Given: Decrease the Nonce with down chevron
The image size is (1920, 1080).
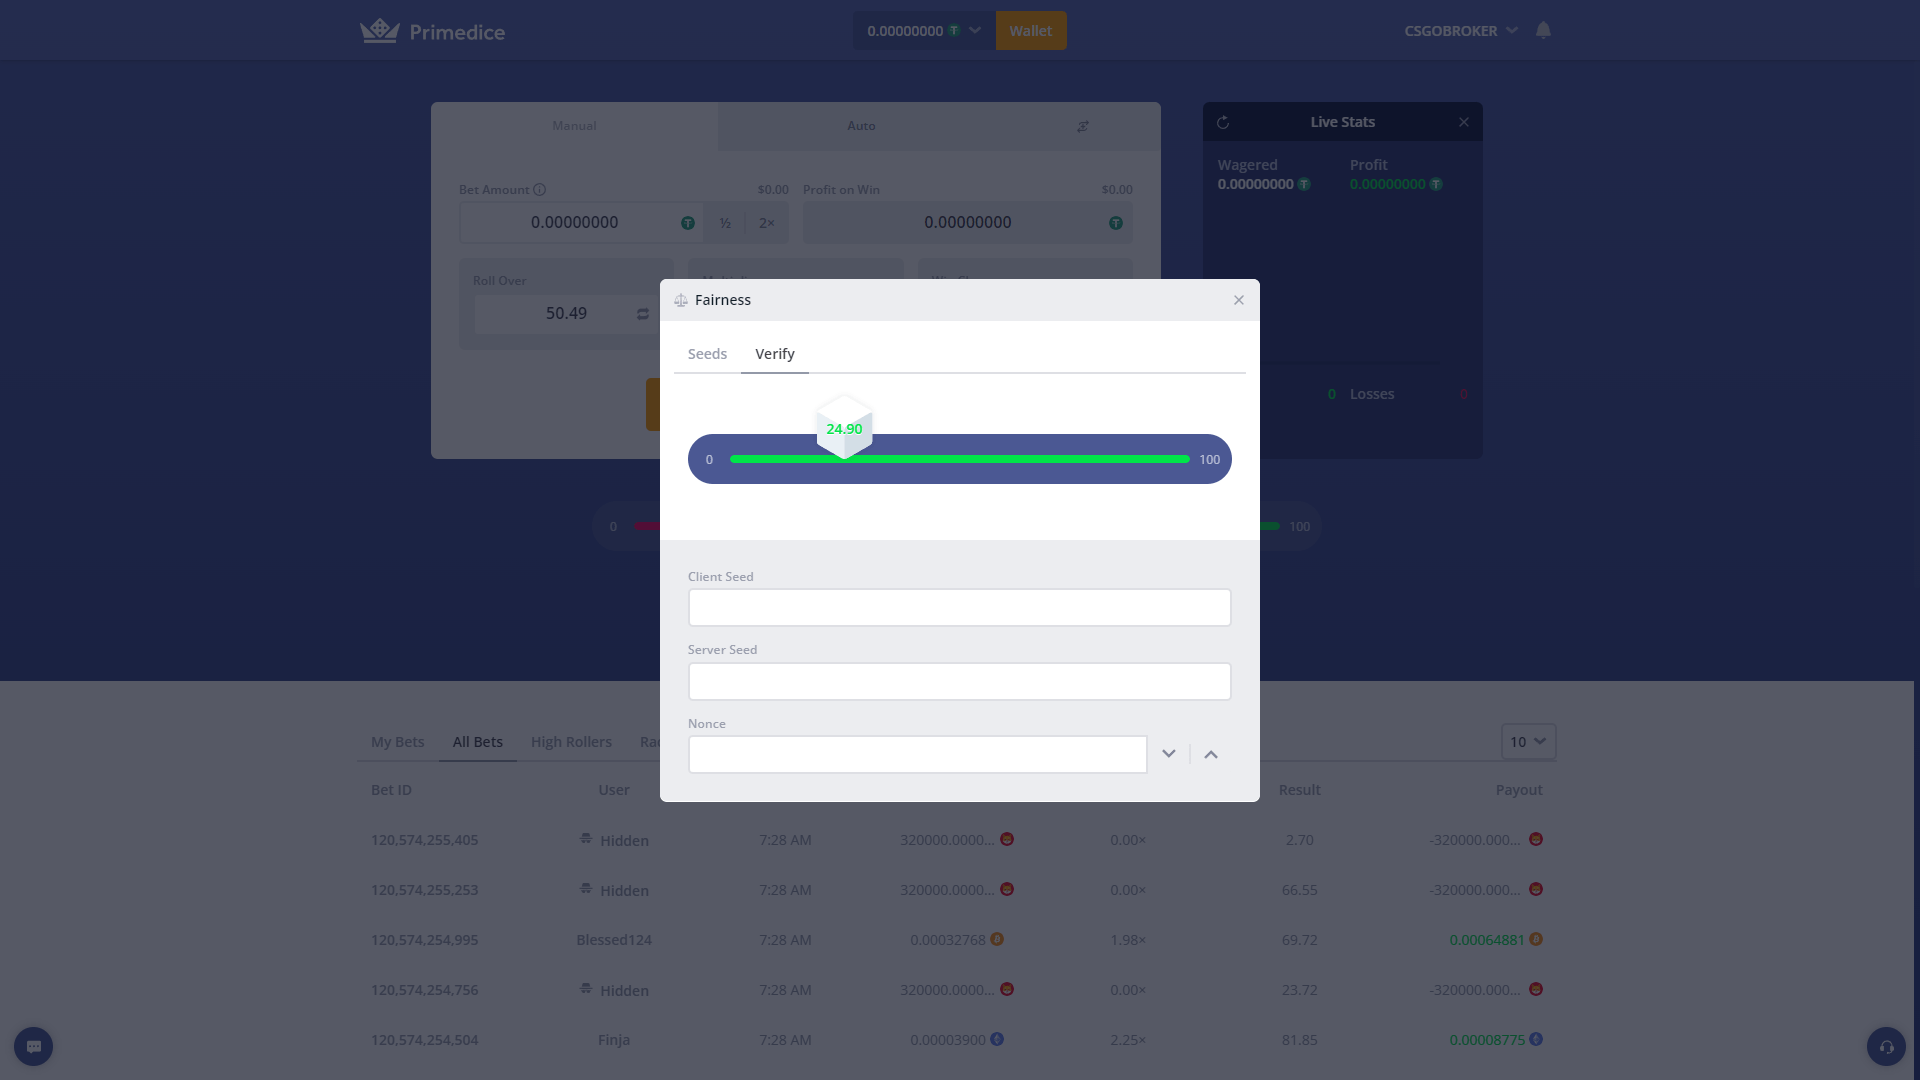Looking at the screenshot, I should pos(1169,754).
